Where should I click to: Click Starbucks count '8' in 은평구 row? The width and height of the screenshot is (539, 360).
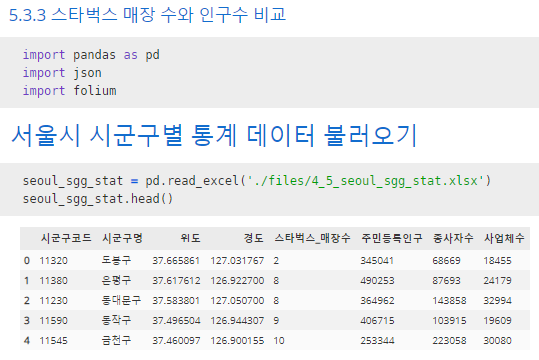[276, 281]
